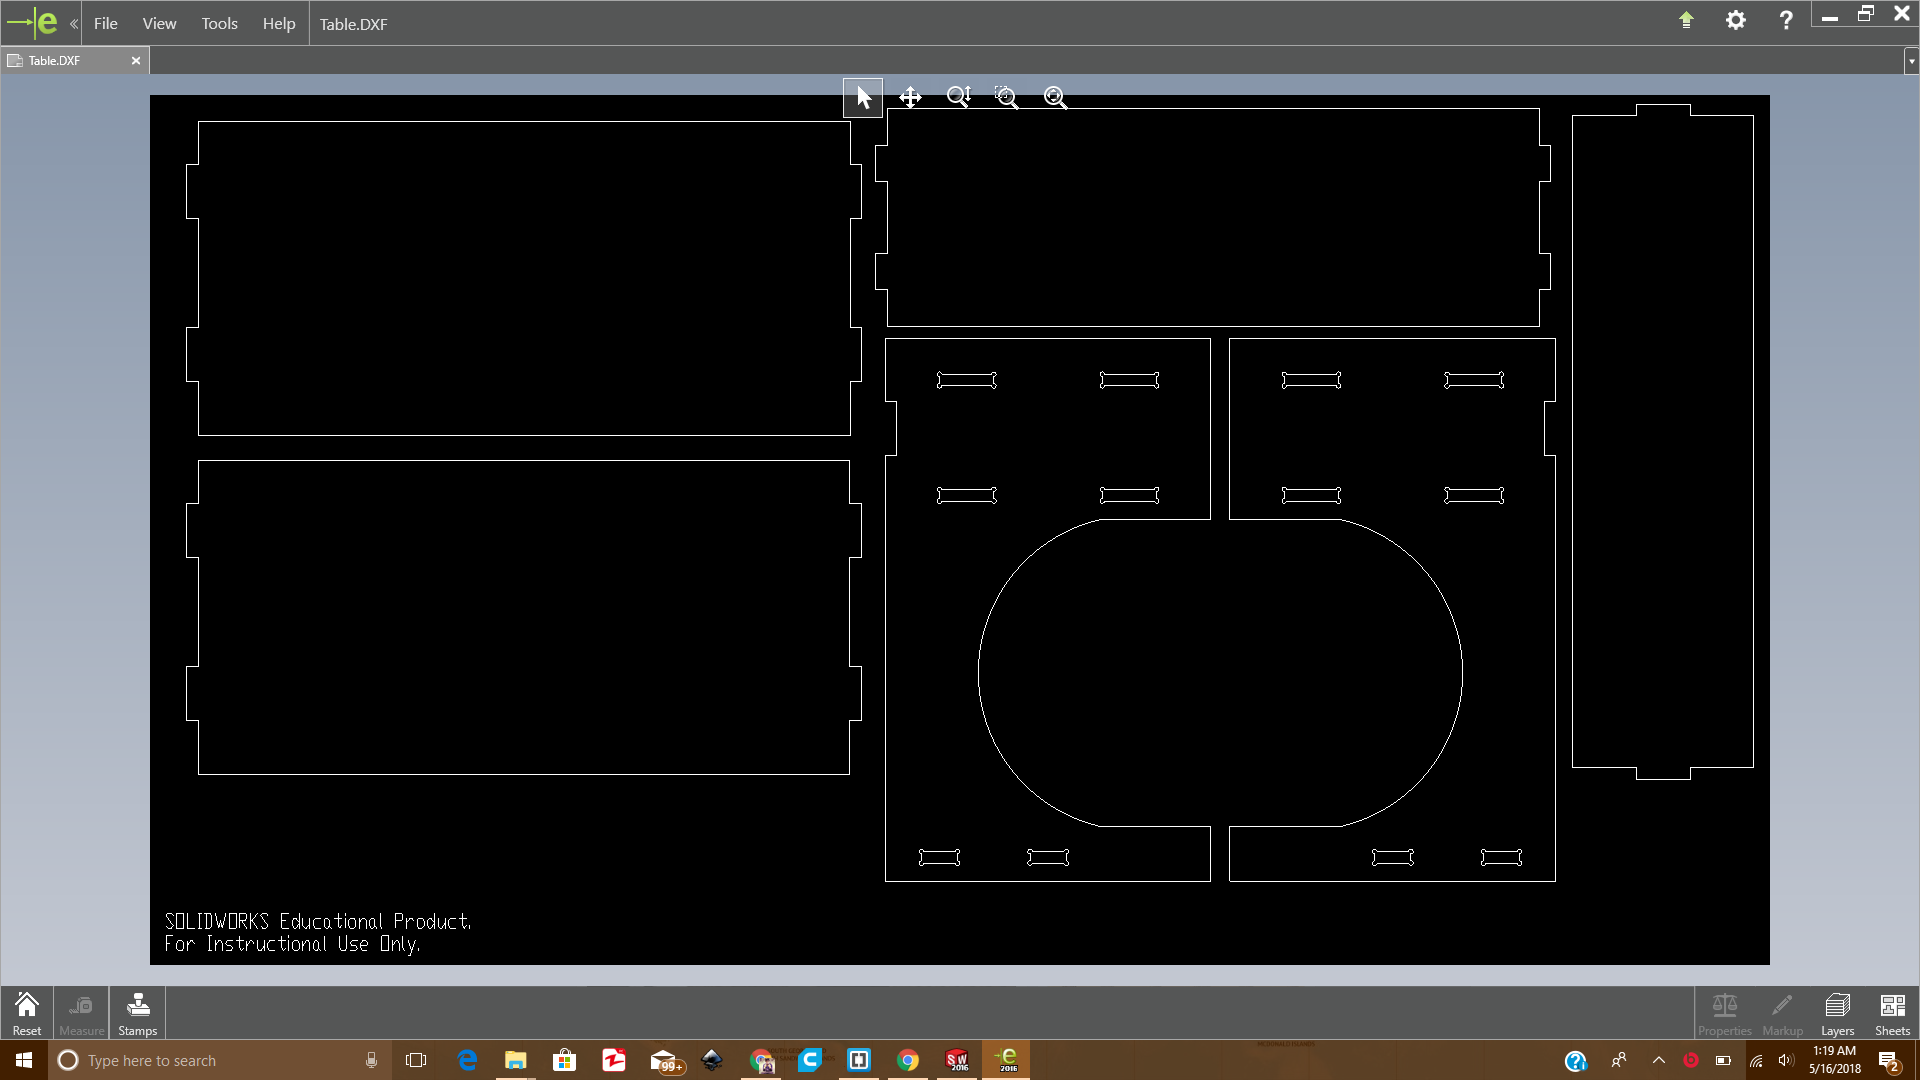The image size is (1920, 1080).
Task: Open the Tools menu
Action: pos(219,24)
